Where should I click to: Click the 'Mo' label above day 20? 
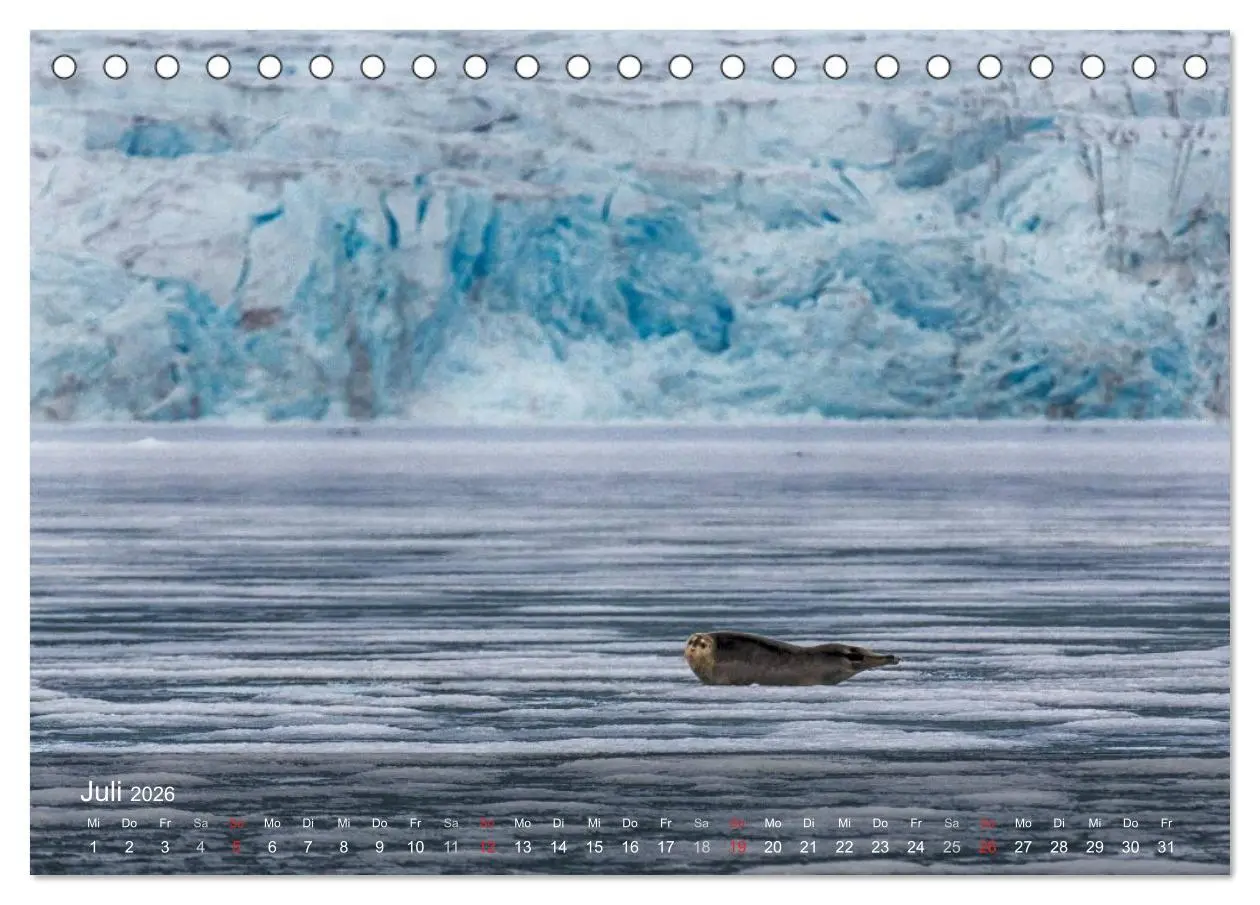tap(773, 823)
